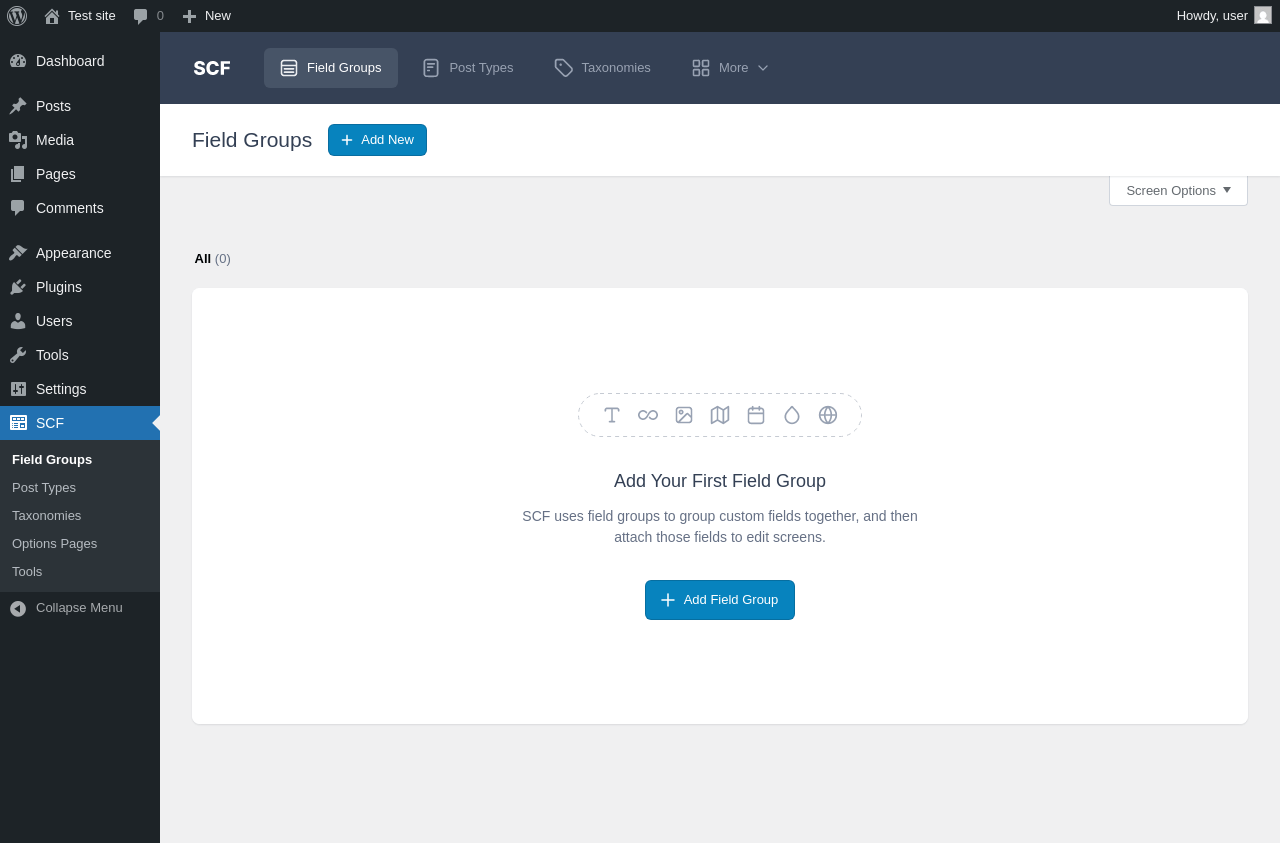This screenshot has width=1280, height=843.
Task: Open Posts menu item
Action: tap(80, 106)
